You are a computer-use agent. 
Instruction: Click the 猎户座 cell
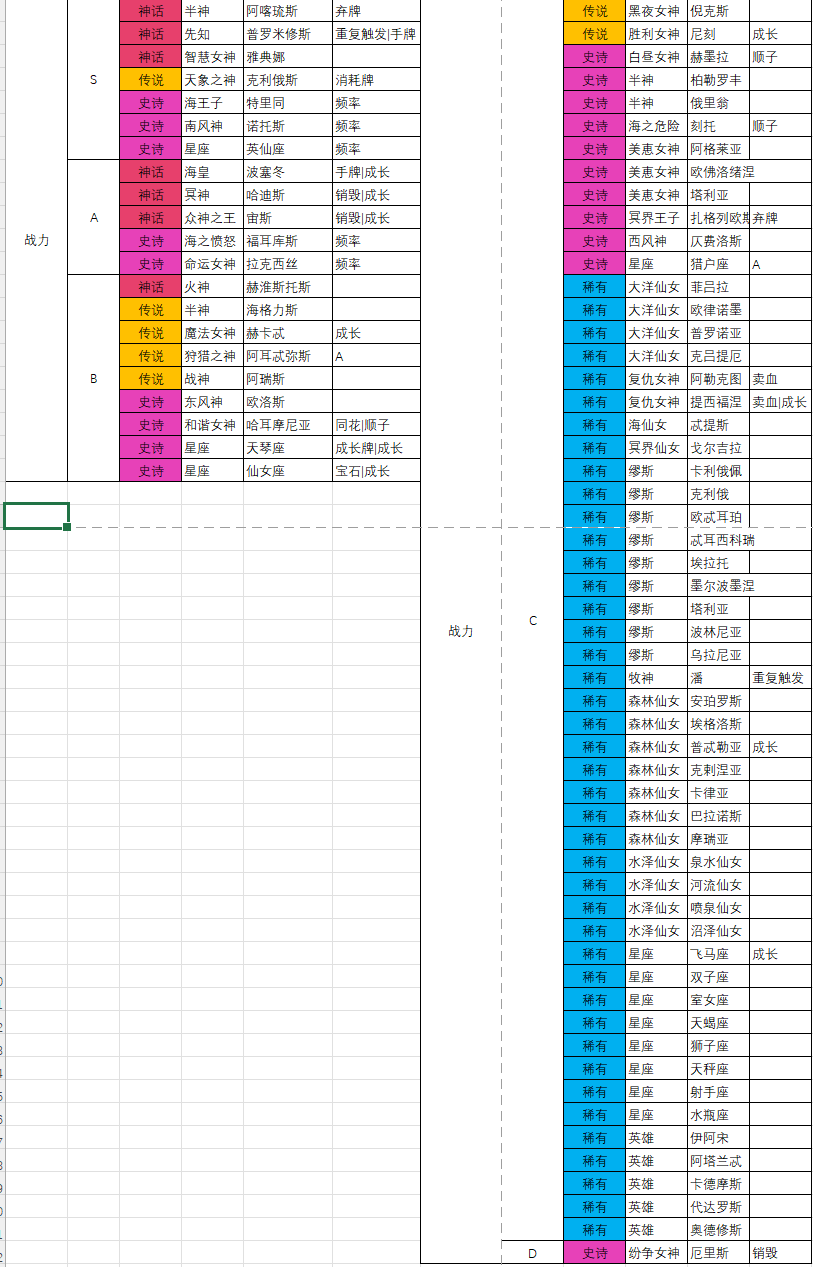click(718, 264)
